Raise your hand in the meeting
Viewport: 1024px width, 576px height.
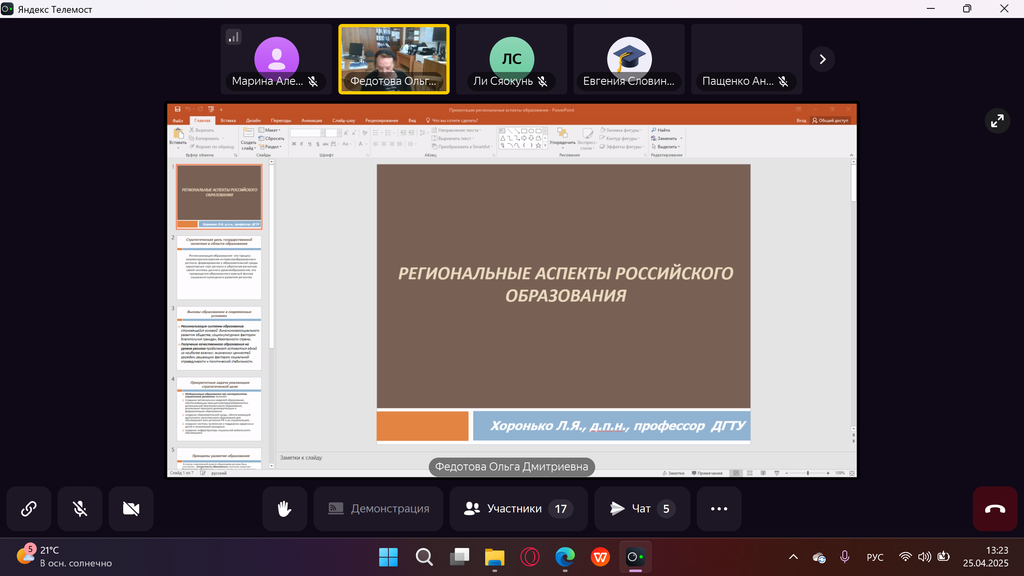(284, 509)
